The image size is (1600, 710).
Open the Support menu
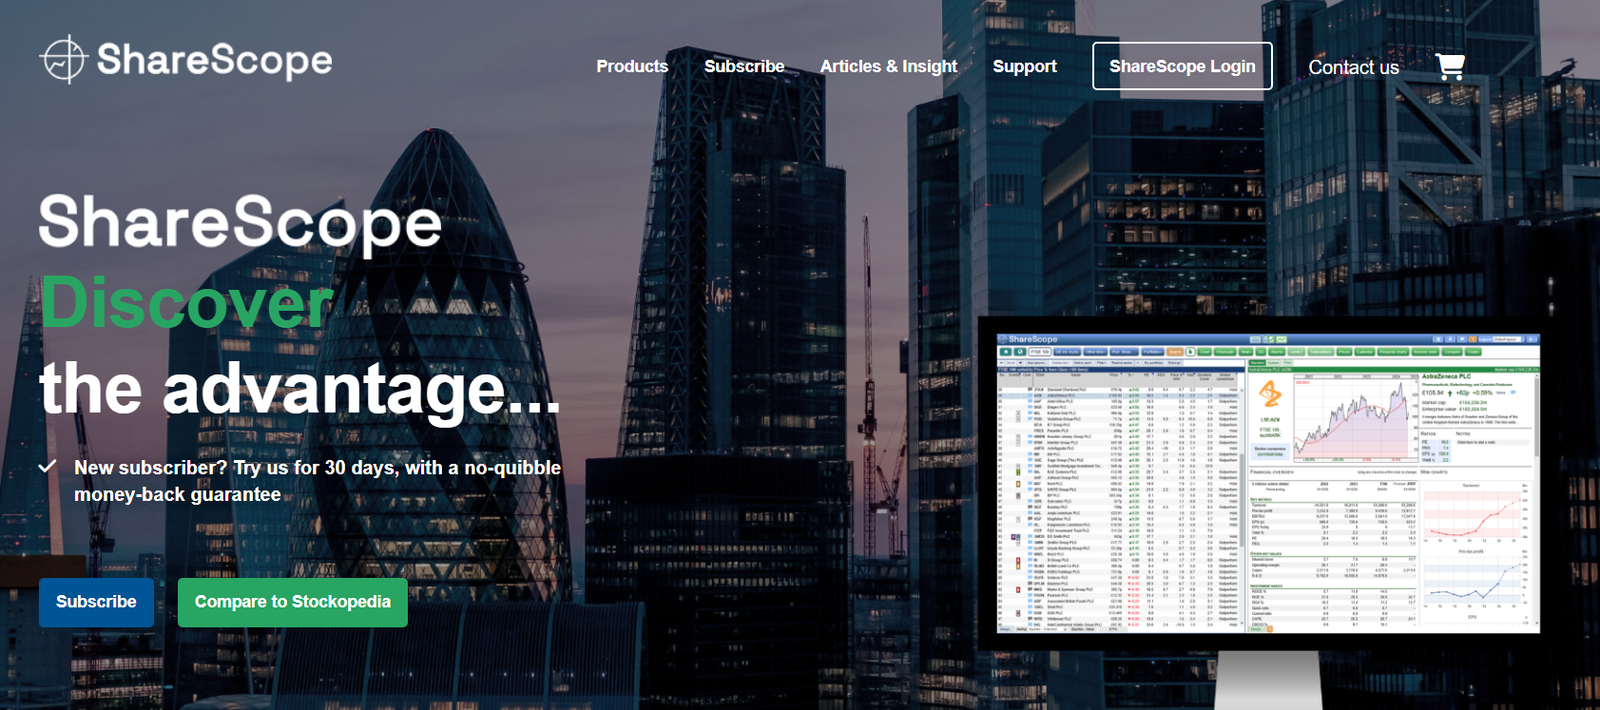coord(1025,66)
